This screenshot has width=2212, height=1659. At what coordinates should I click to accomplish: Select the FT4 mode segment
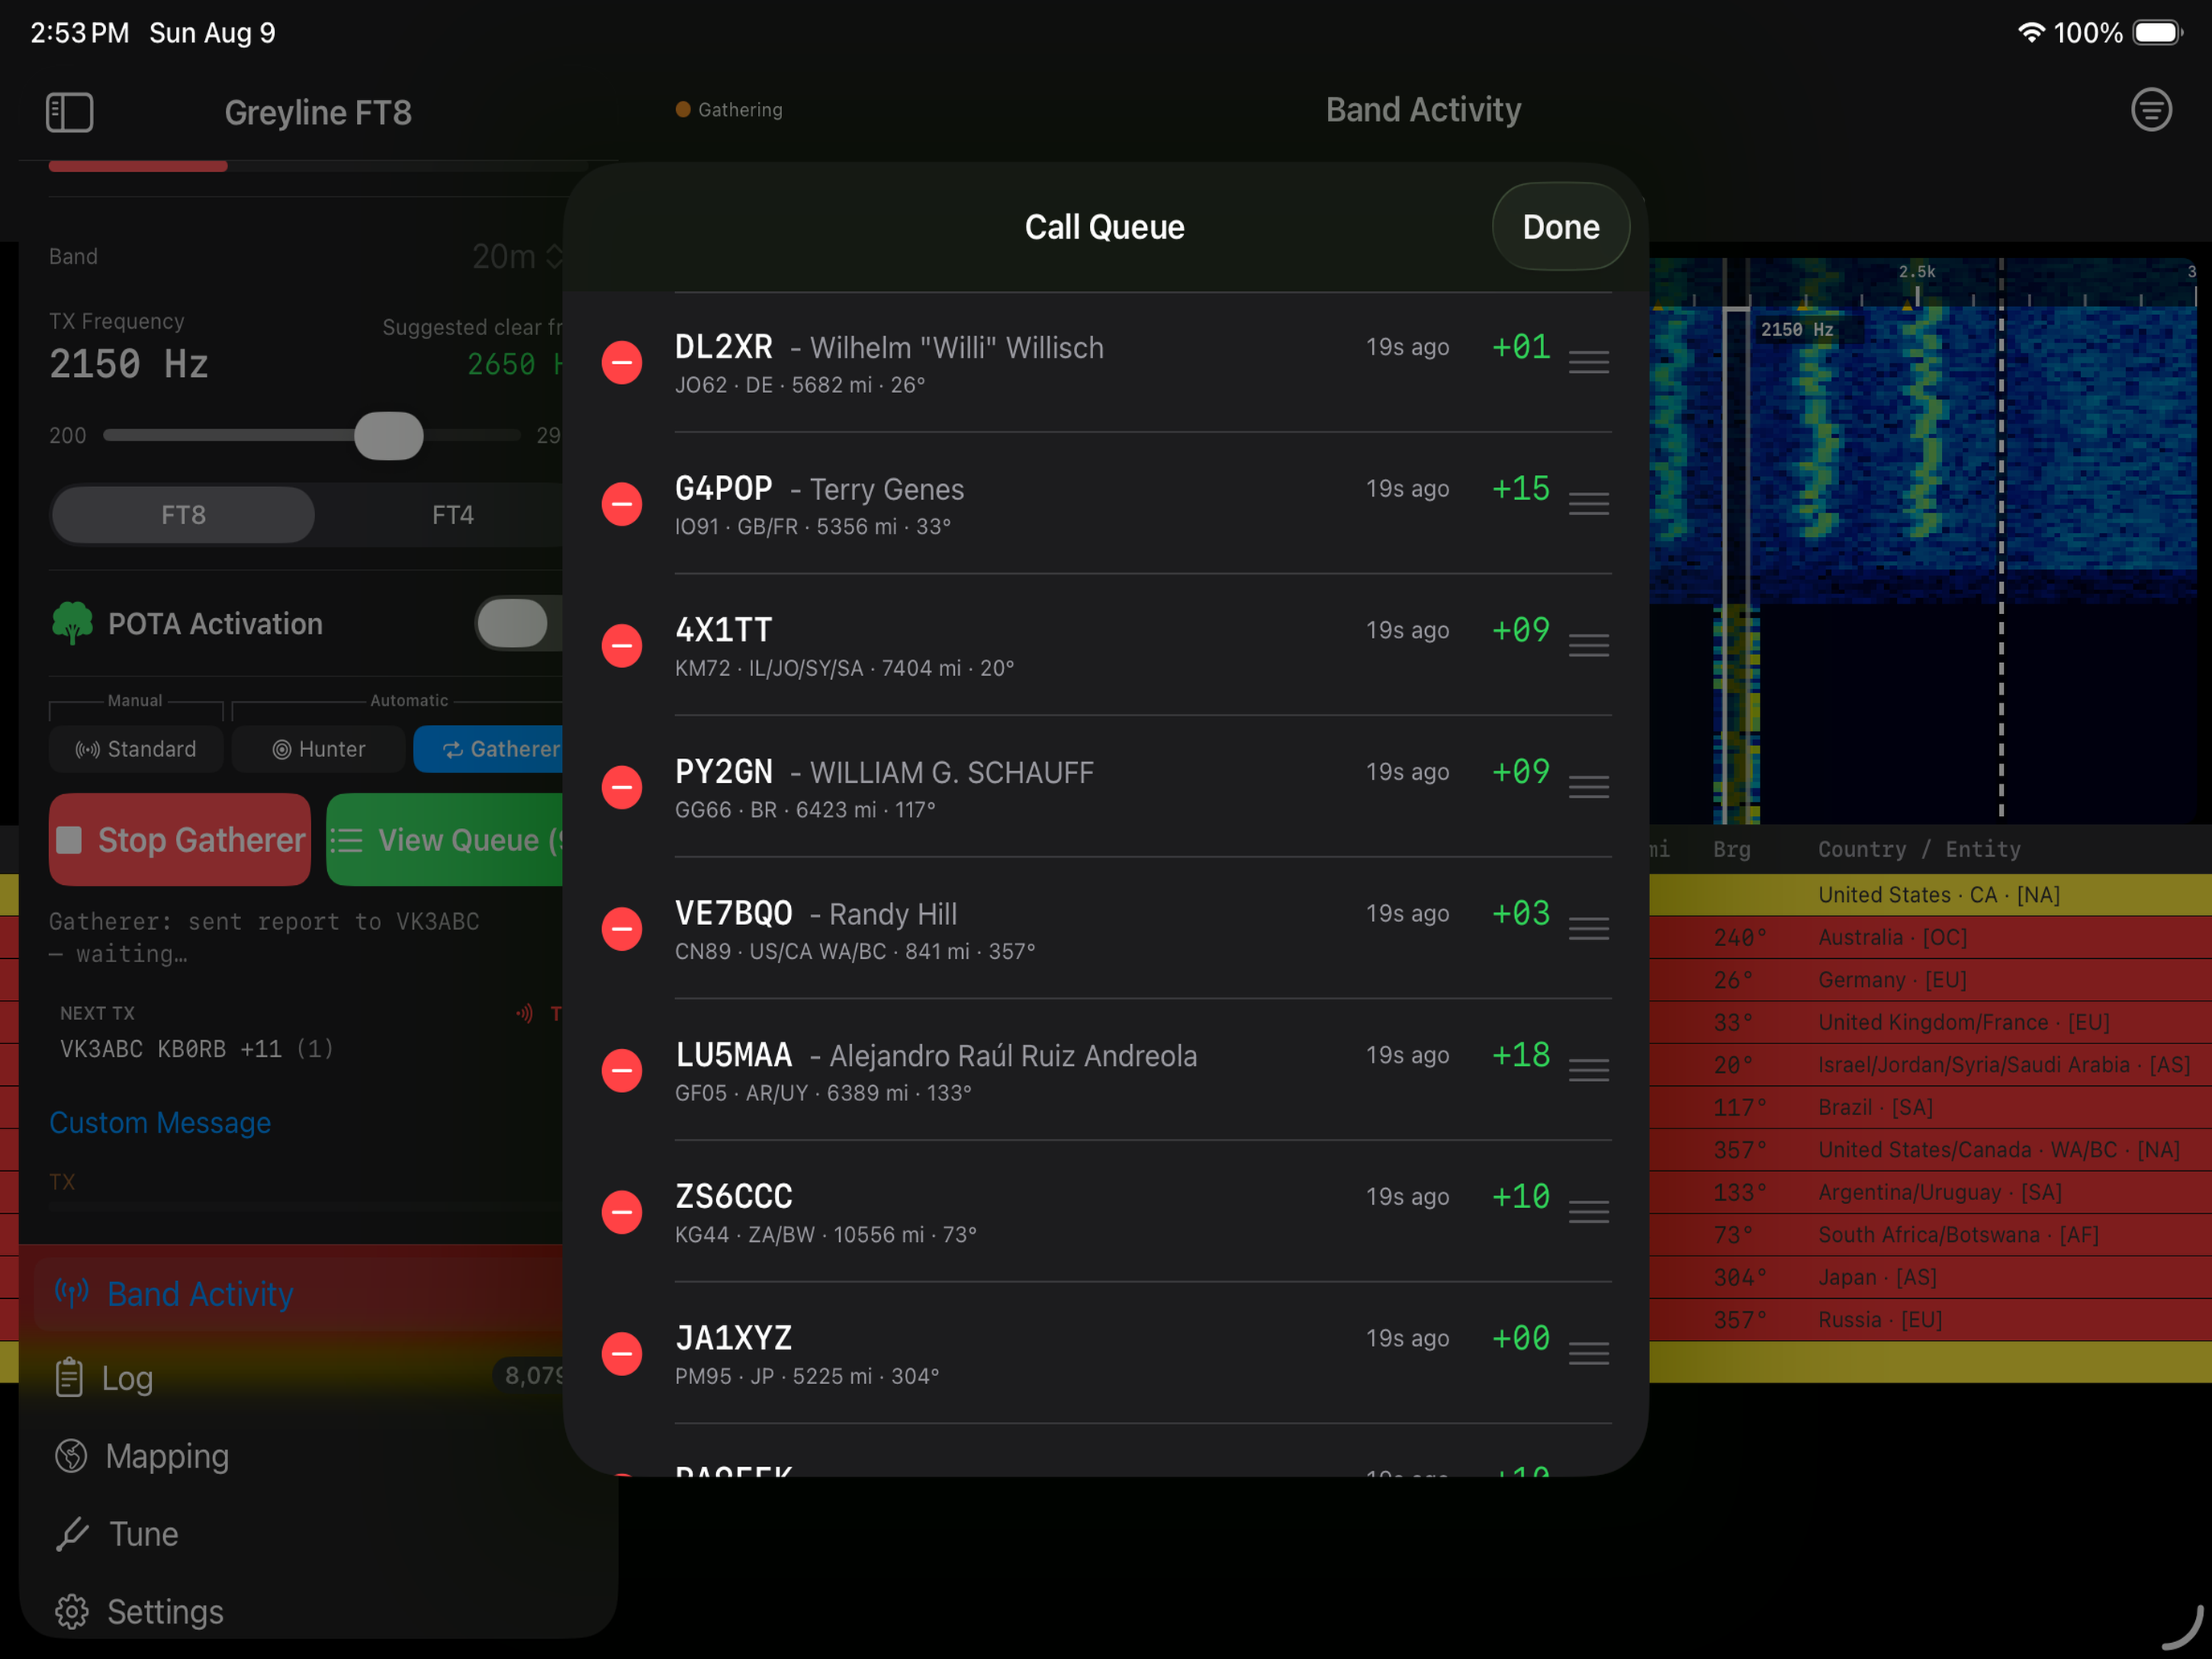(x=453, y=515)
